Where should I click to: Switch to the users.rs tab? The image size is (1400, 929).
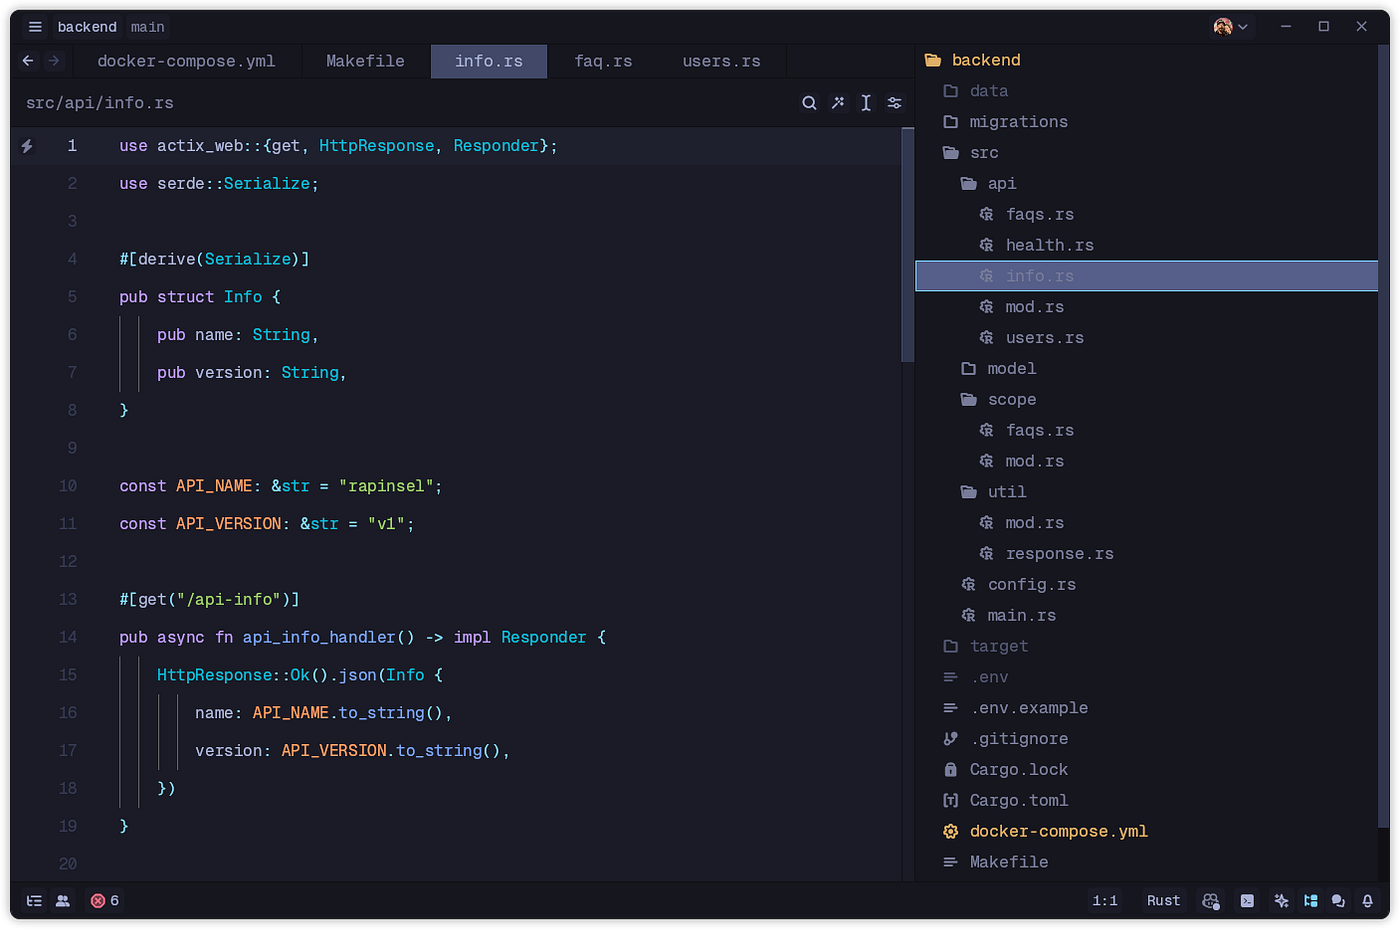click(721, 61)
